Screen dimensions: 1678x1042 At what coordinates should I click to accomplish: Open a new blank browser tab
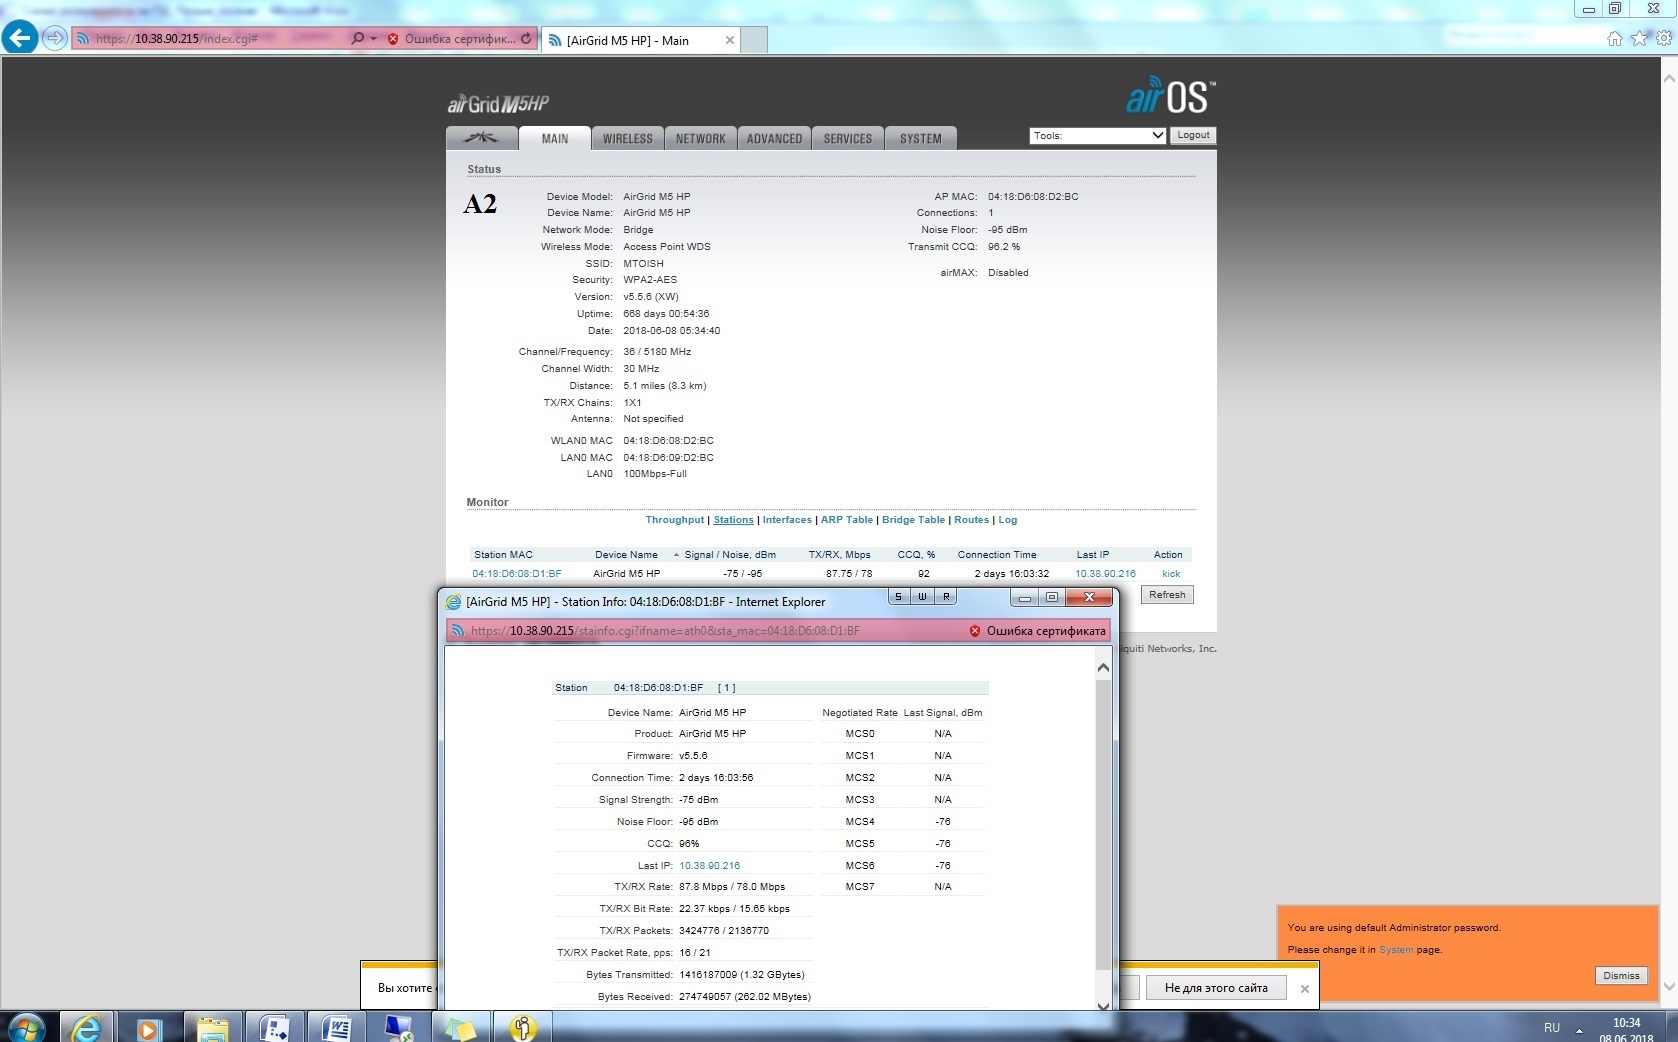click(754, 40)
